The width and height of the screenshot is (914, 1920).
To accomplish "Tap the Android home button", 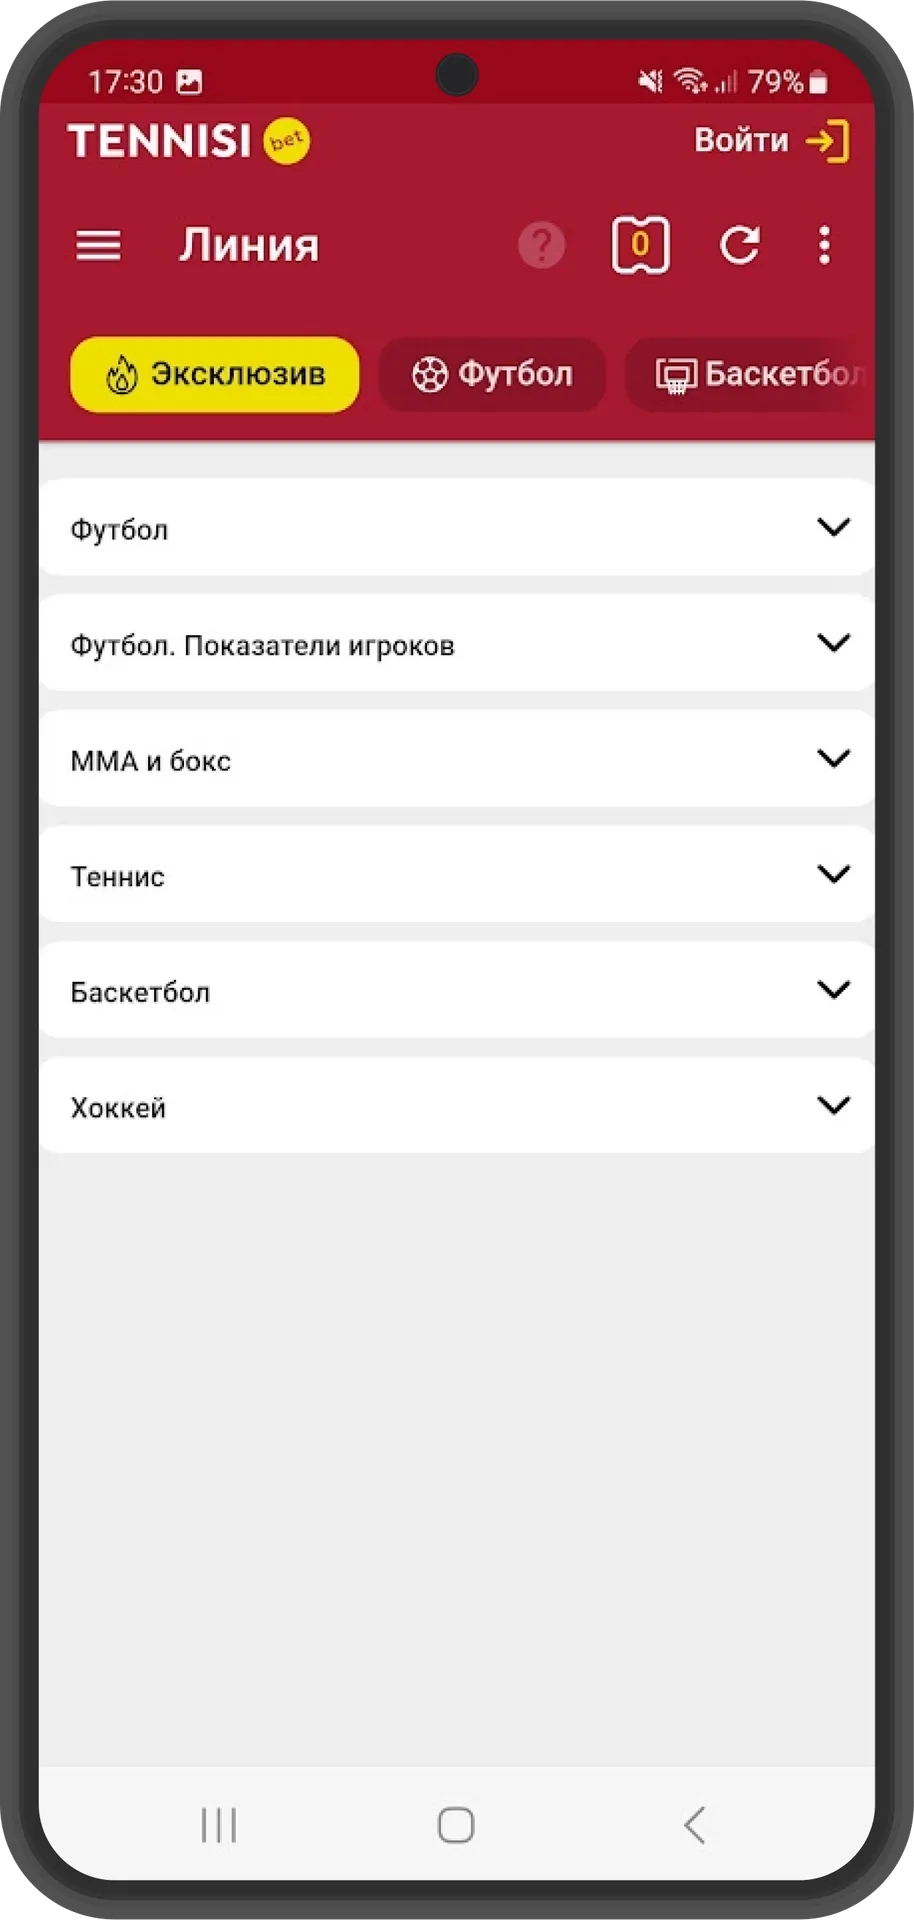I will (x=456, y=1825).
